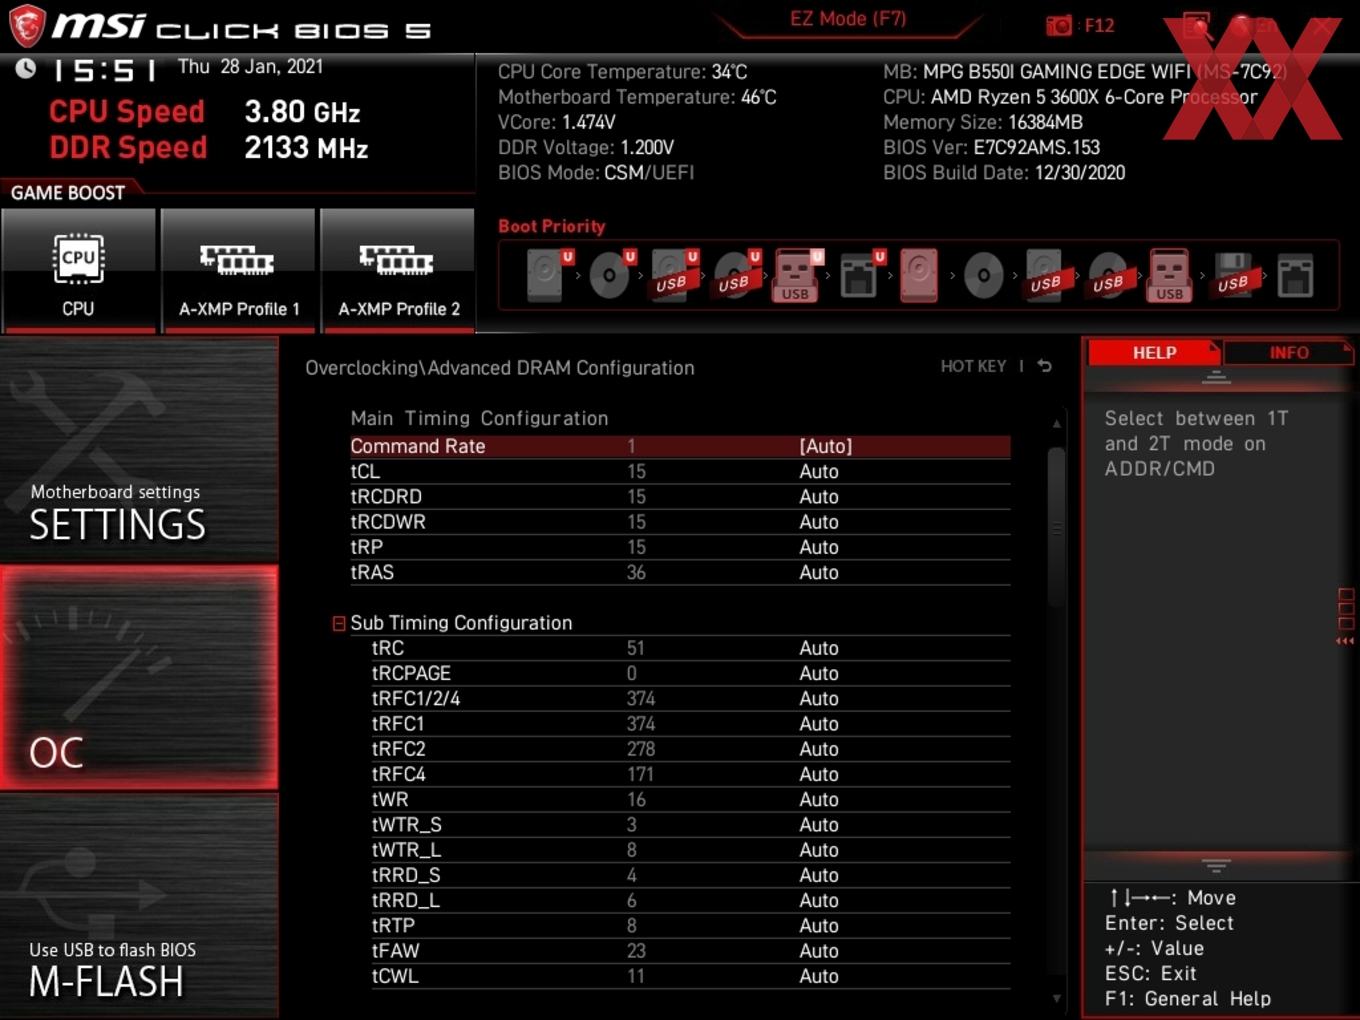
Task: Select the highlighted UEFI USB key boot icon
Action: point(797,275)
